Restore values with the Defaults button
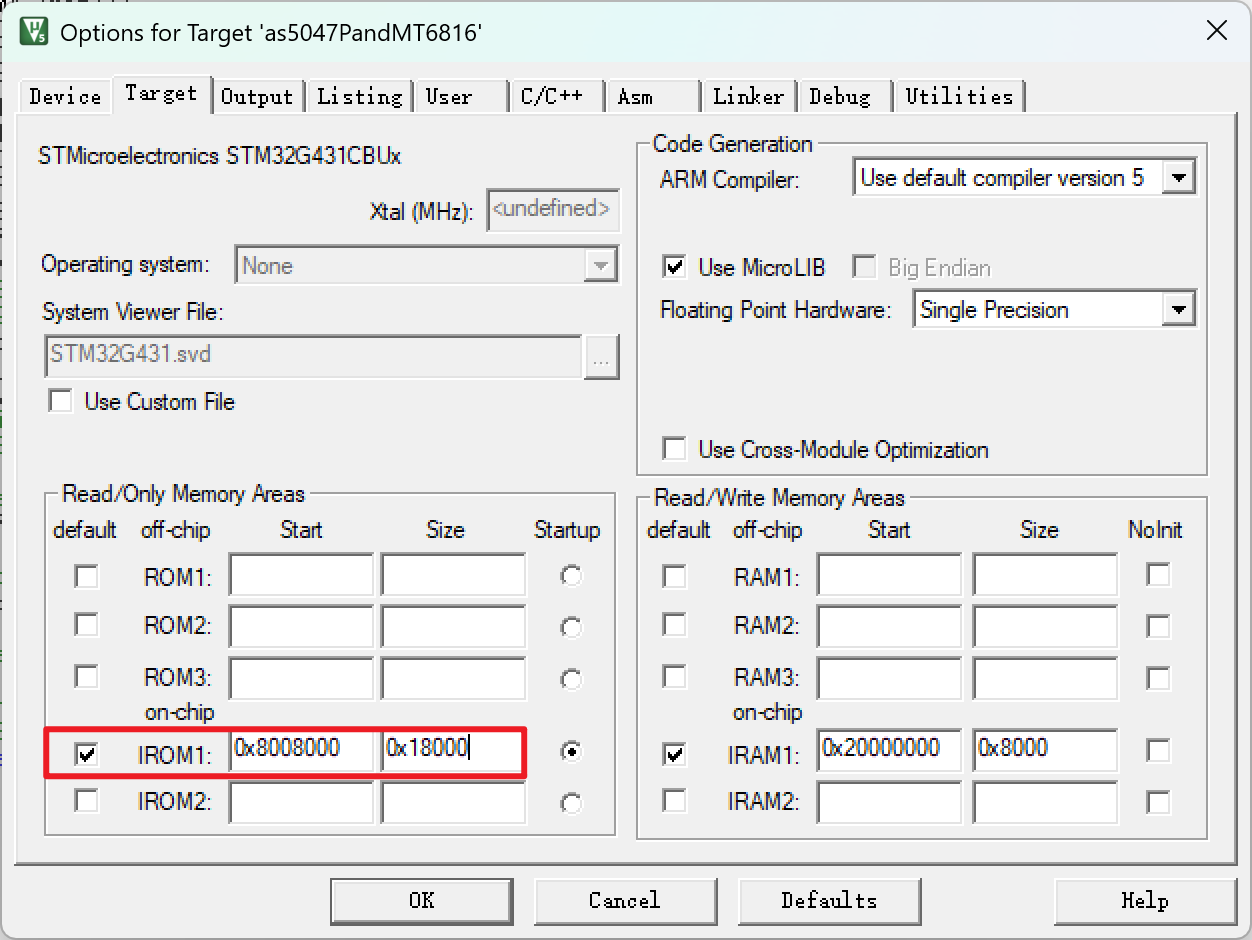The image size is (1252, 940). pyautogui.click(x=829, y=901)
